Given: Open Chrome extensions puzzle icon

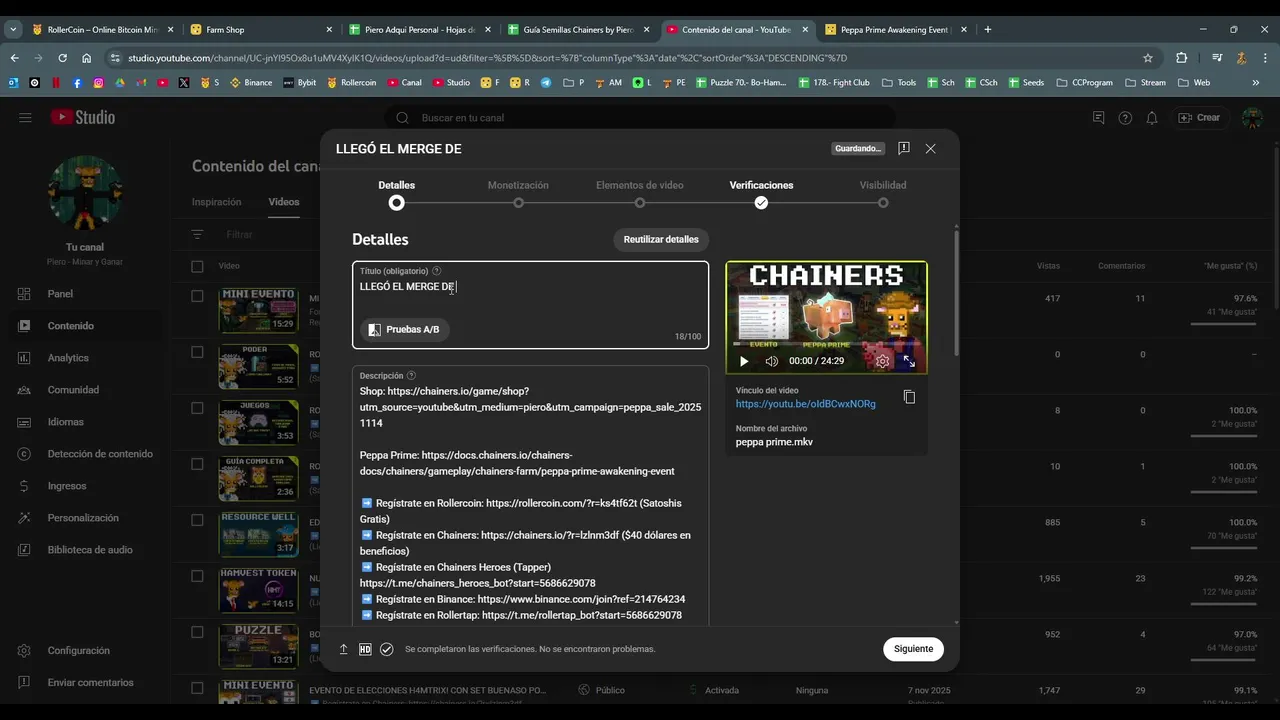Looking at the screenshot, I should 1181,58.
